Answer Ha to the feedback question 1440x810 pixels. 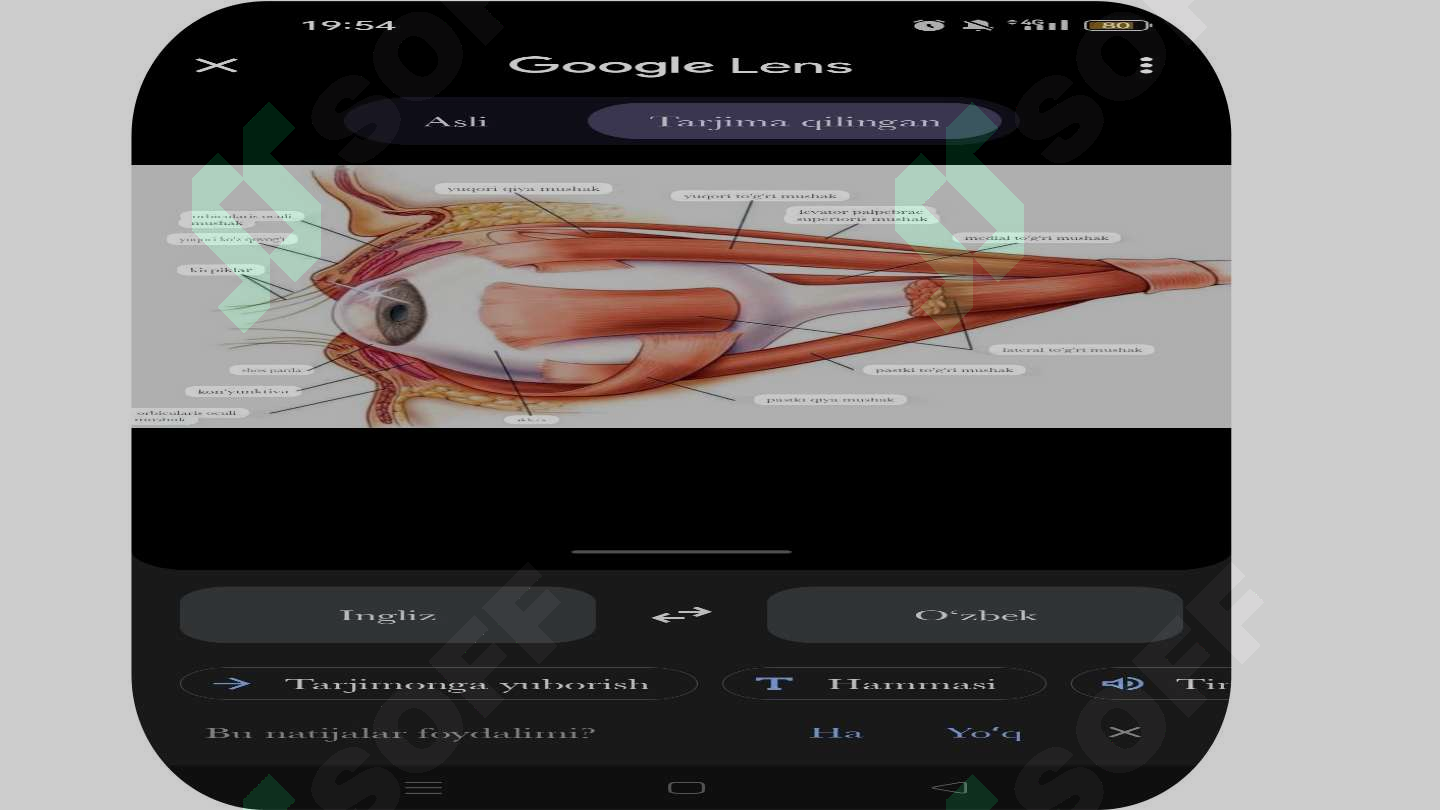coord(836,733)
